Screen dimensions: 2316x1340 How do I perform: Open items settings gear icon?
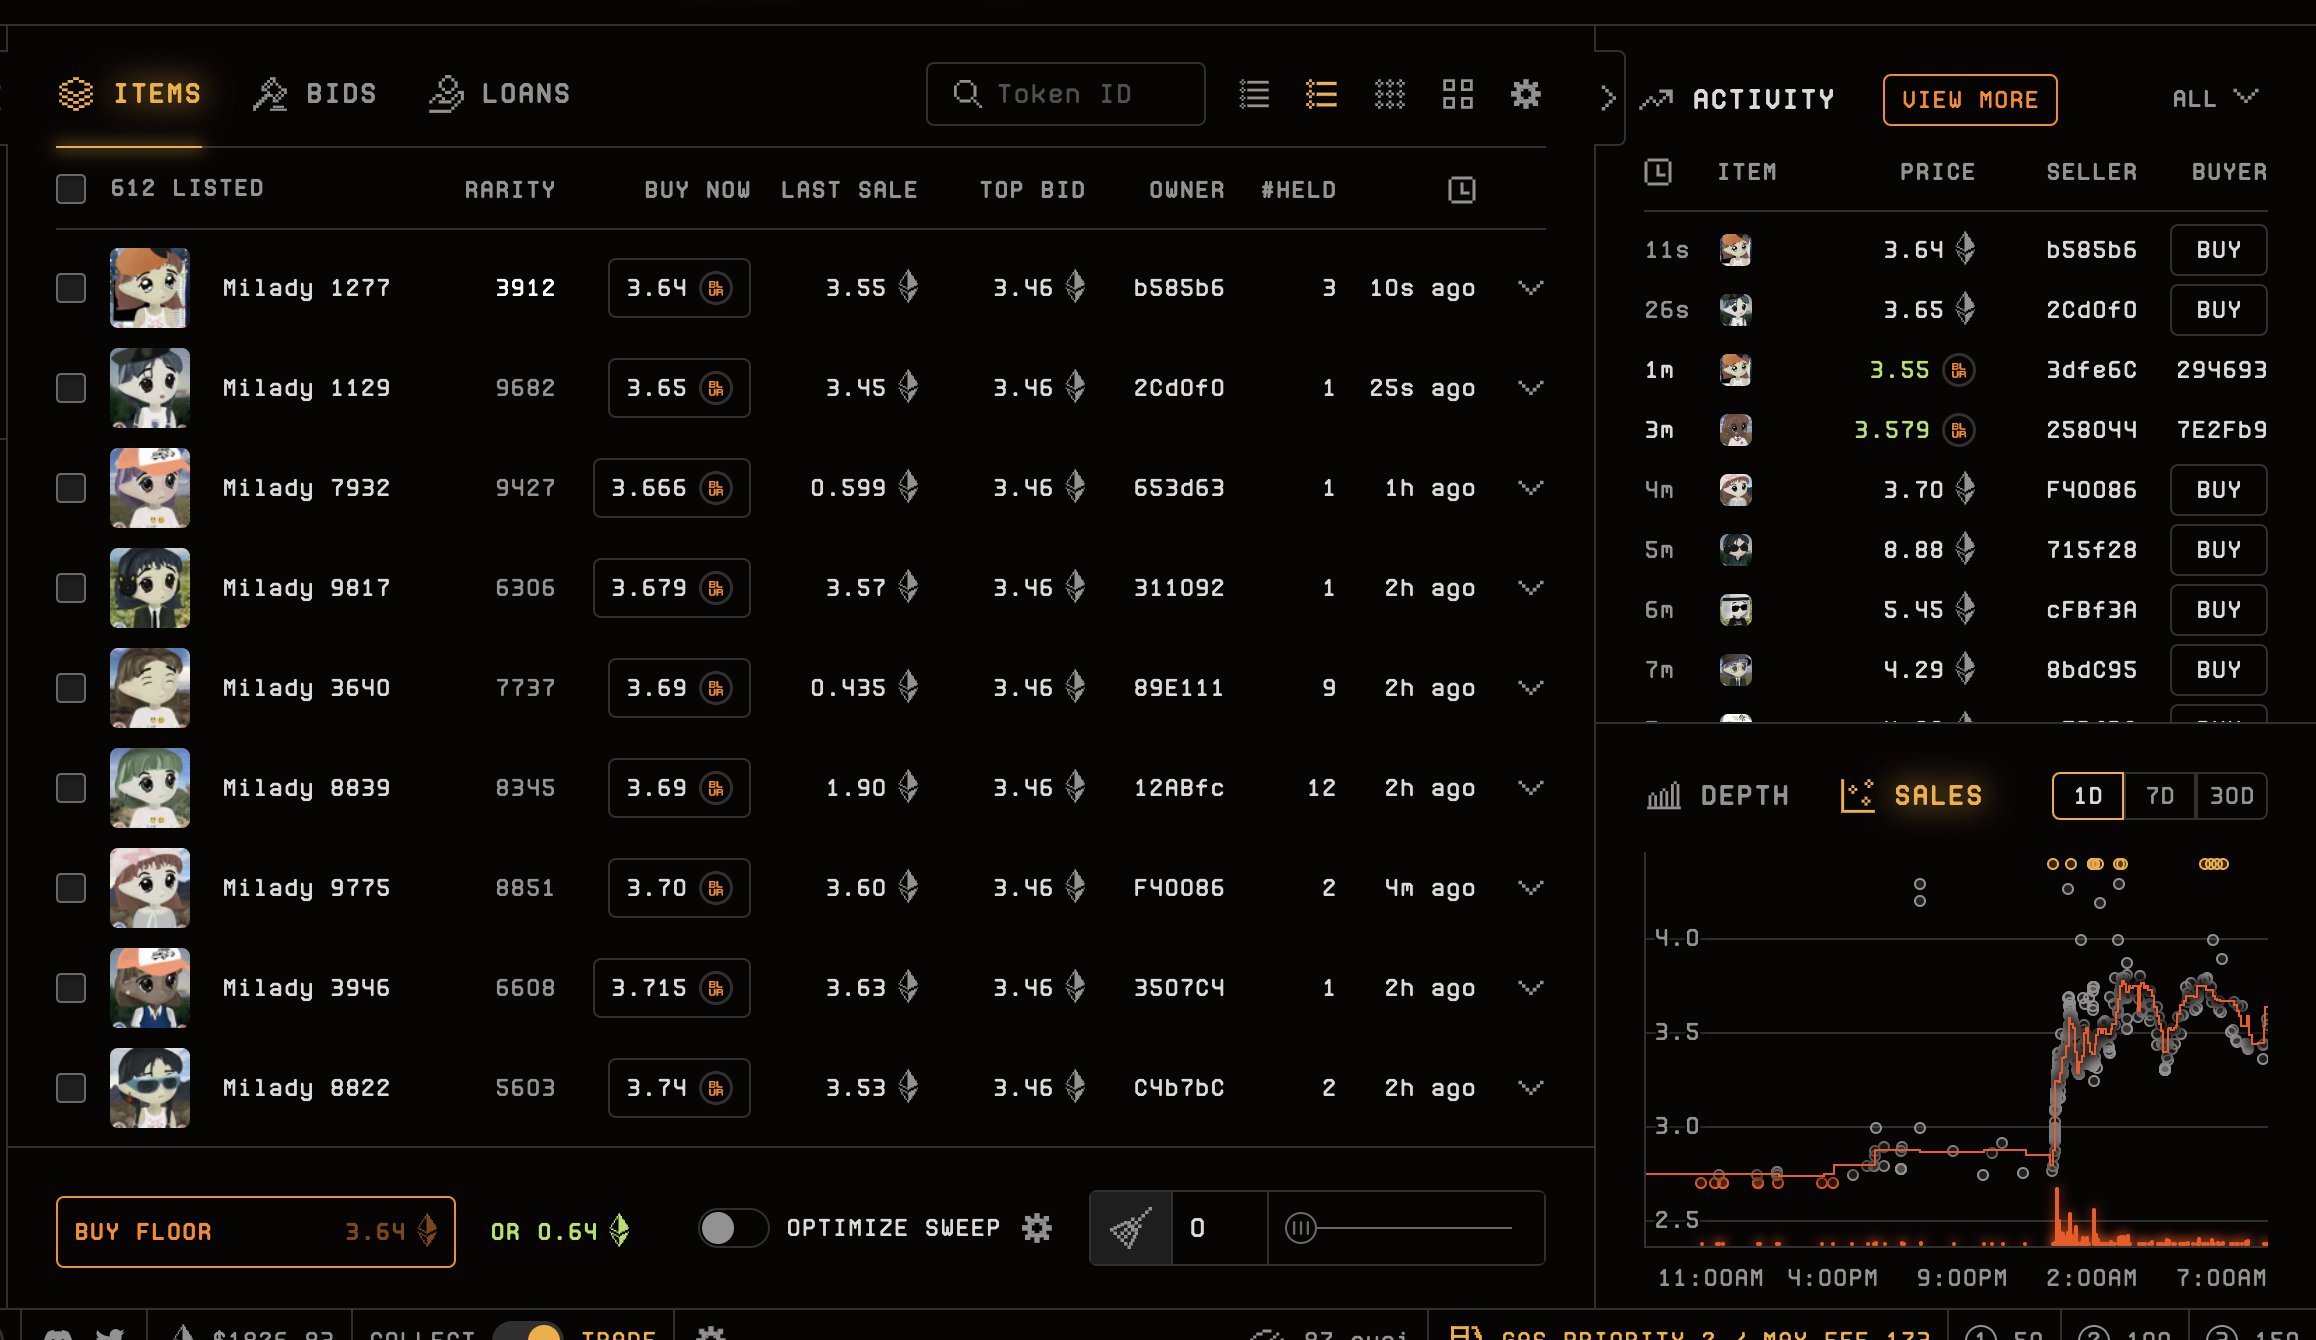(x=1526, y=94)
